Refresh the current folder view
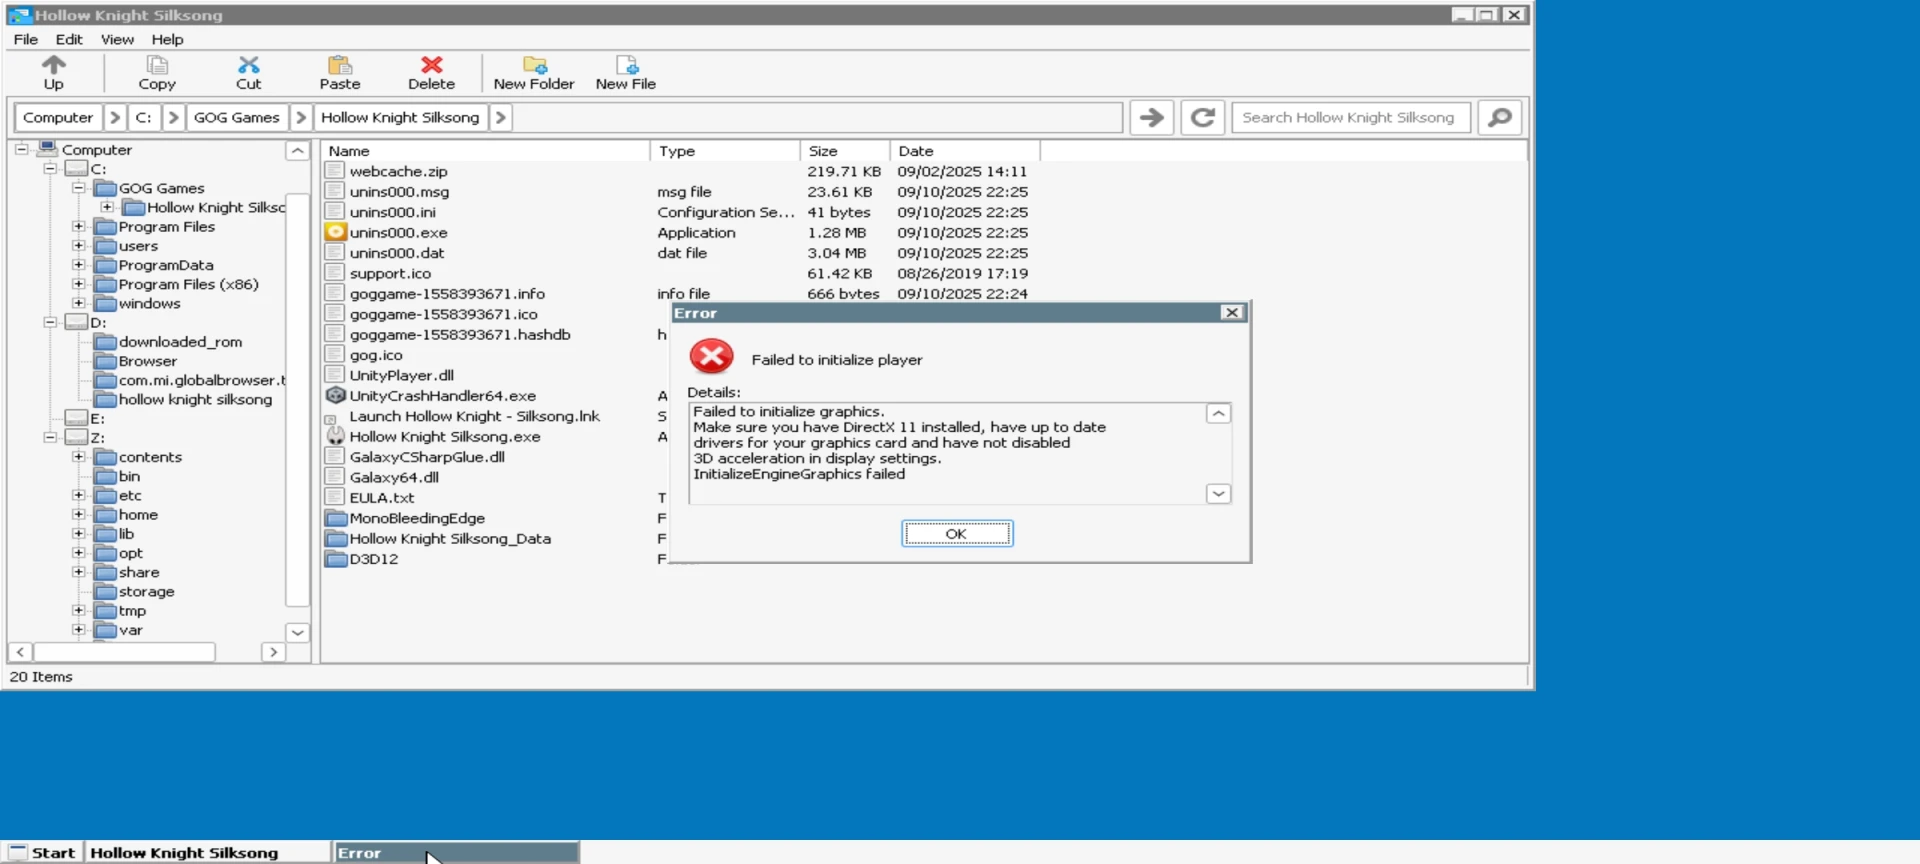The width and height of the screenshot is (1920, 864). [x=1203, y=117]
